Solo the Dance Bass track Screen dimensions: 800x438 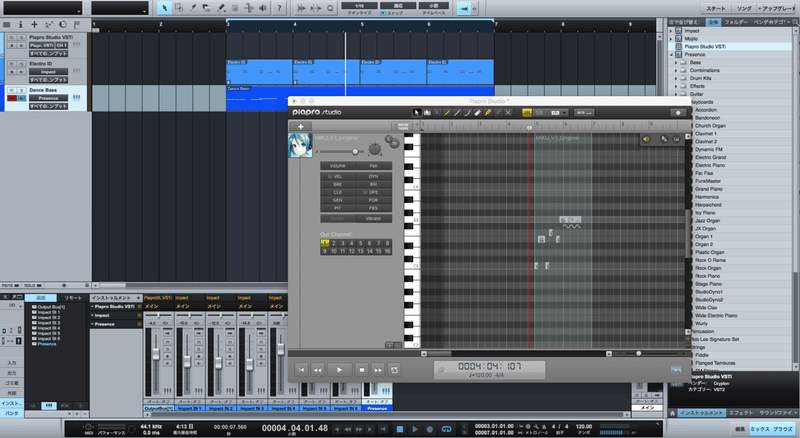pos(21,90)
